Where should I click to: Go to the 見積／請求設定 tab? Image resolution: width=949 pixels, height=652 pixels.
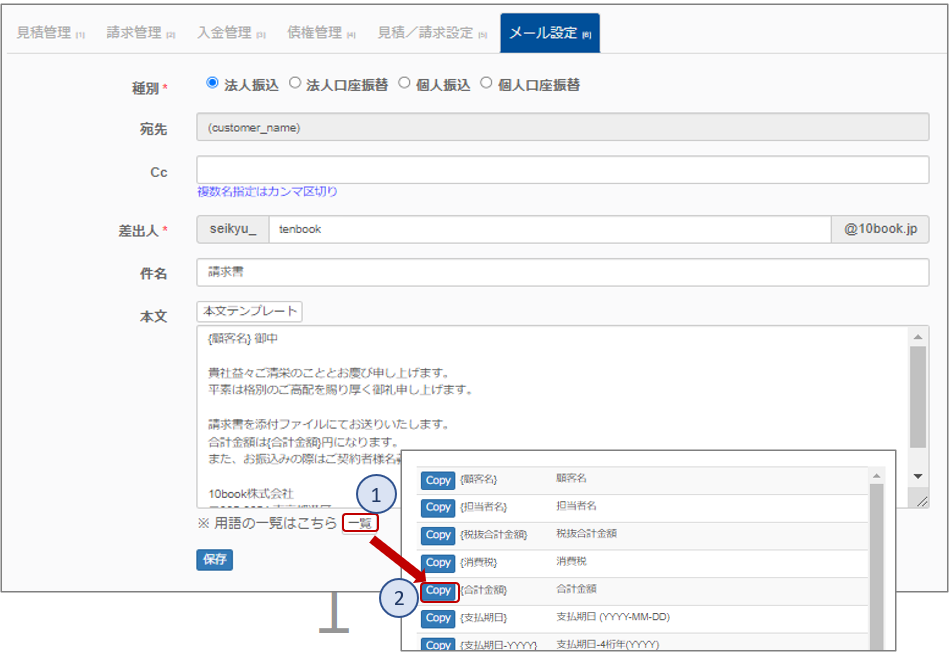click(x=432, y=33)
